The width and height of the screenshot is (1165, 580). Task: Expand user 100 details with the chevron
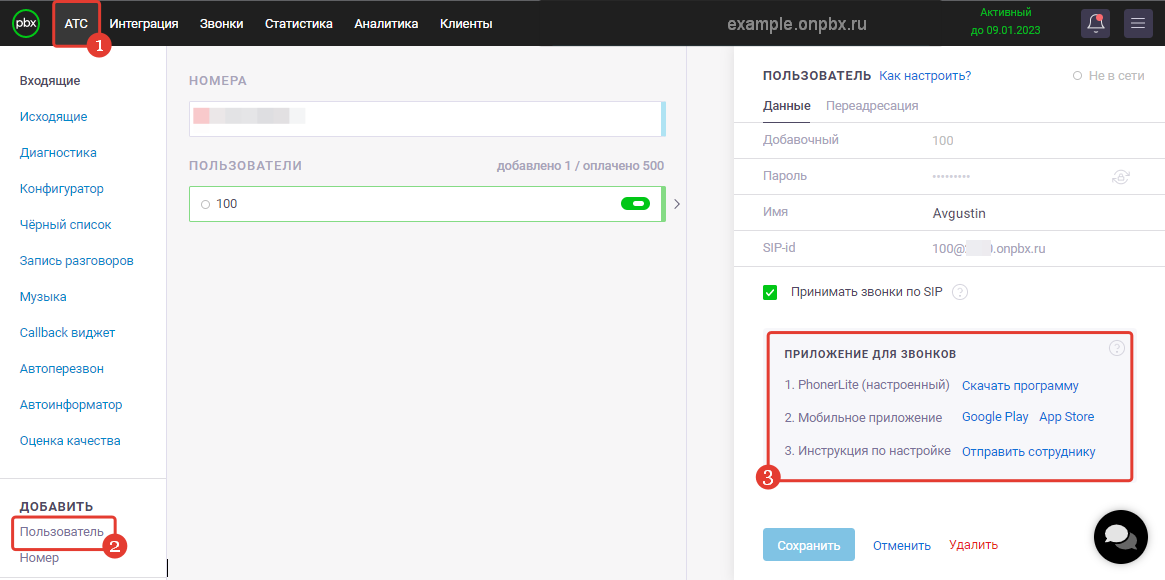[x=677, y=203]
